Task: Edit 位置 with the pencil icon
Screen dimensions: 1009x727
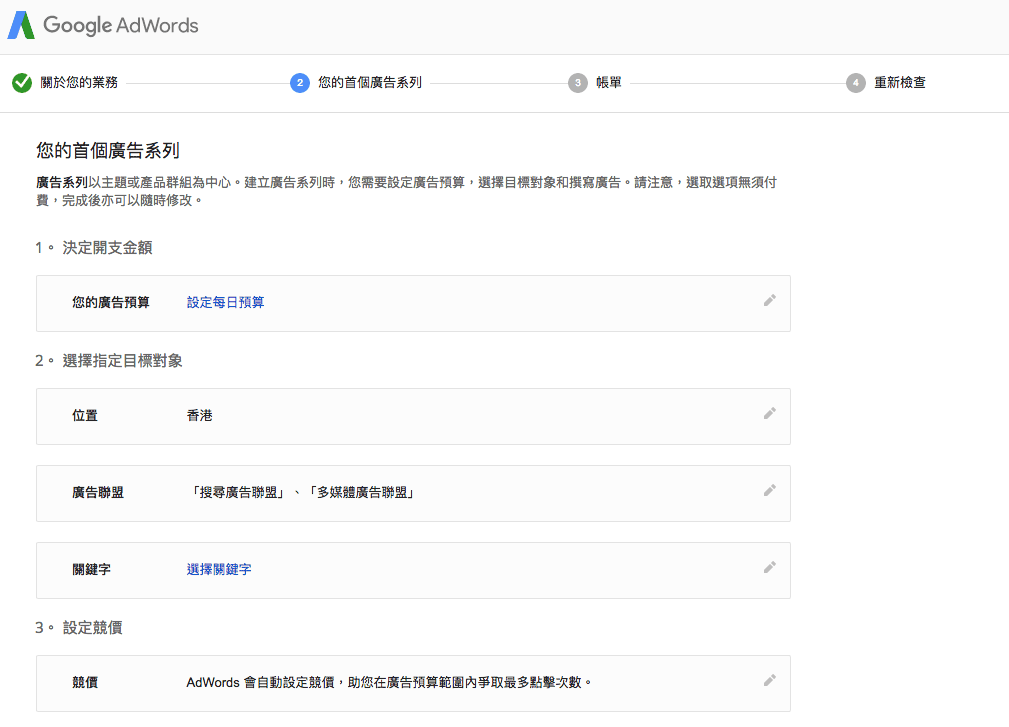Action: (x=770, y=413)
